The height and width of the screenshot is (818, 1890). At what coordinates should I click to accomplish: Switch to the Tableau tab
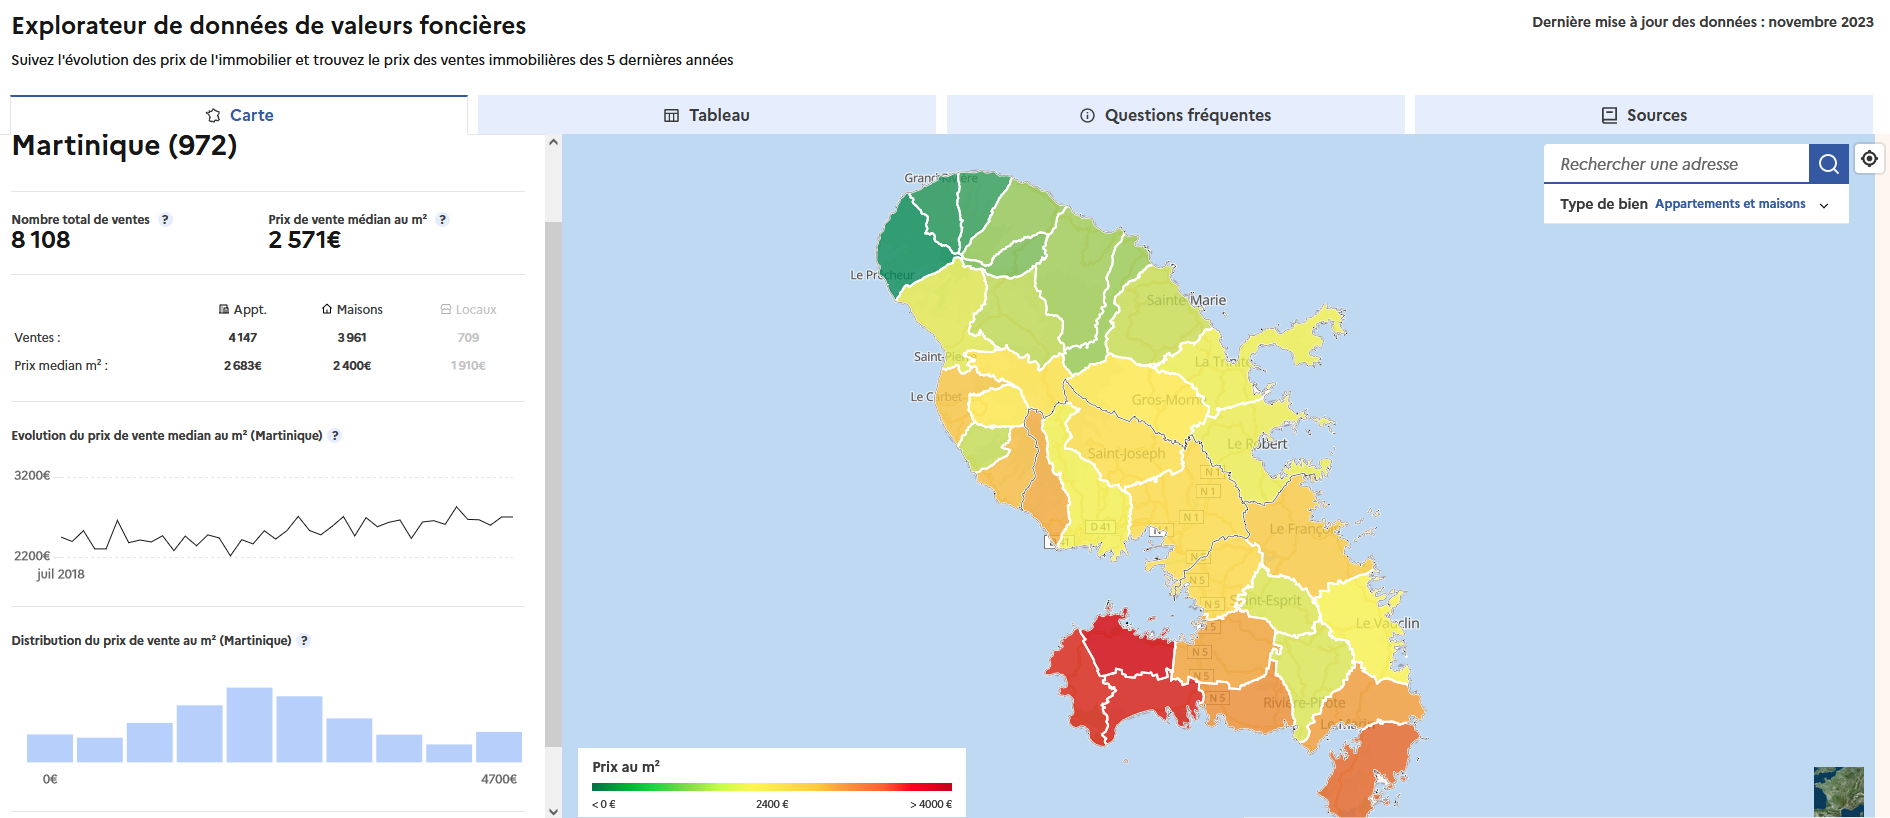(707, 115)
